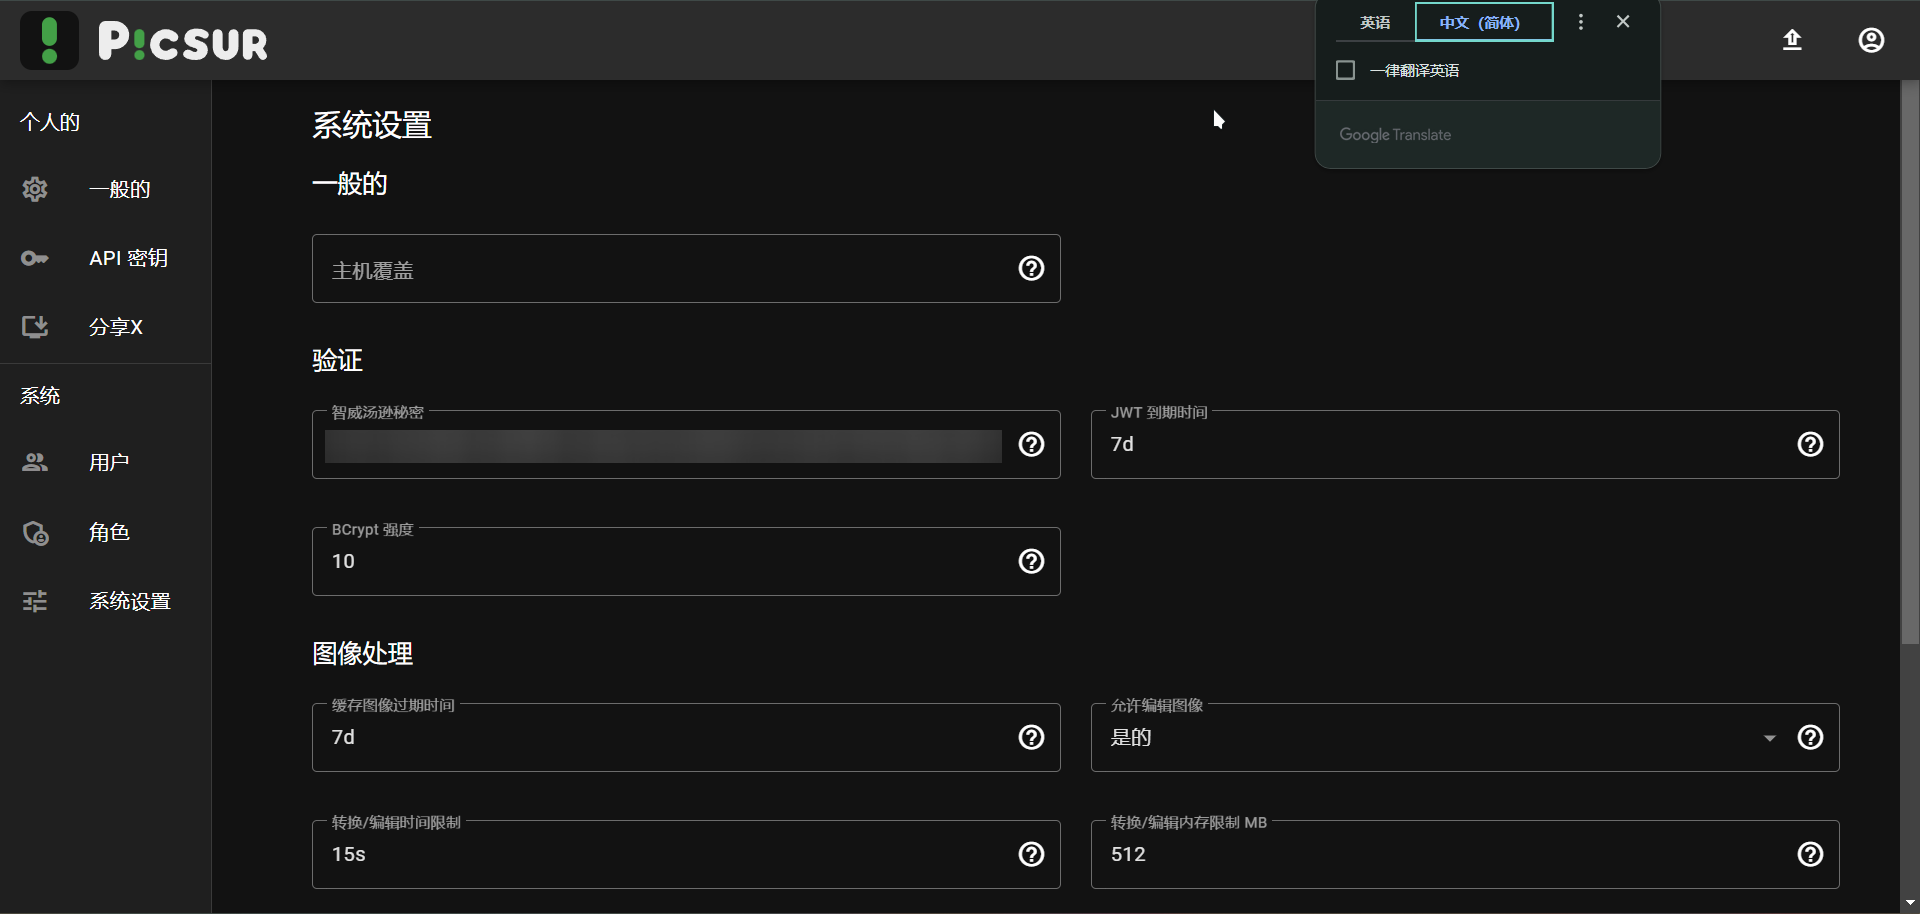Show help for 主机覆盖 field
This screenshot has width=1920, height=914.
[x=1031, y=268]
